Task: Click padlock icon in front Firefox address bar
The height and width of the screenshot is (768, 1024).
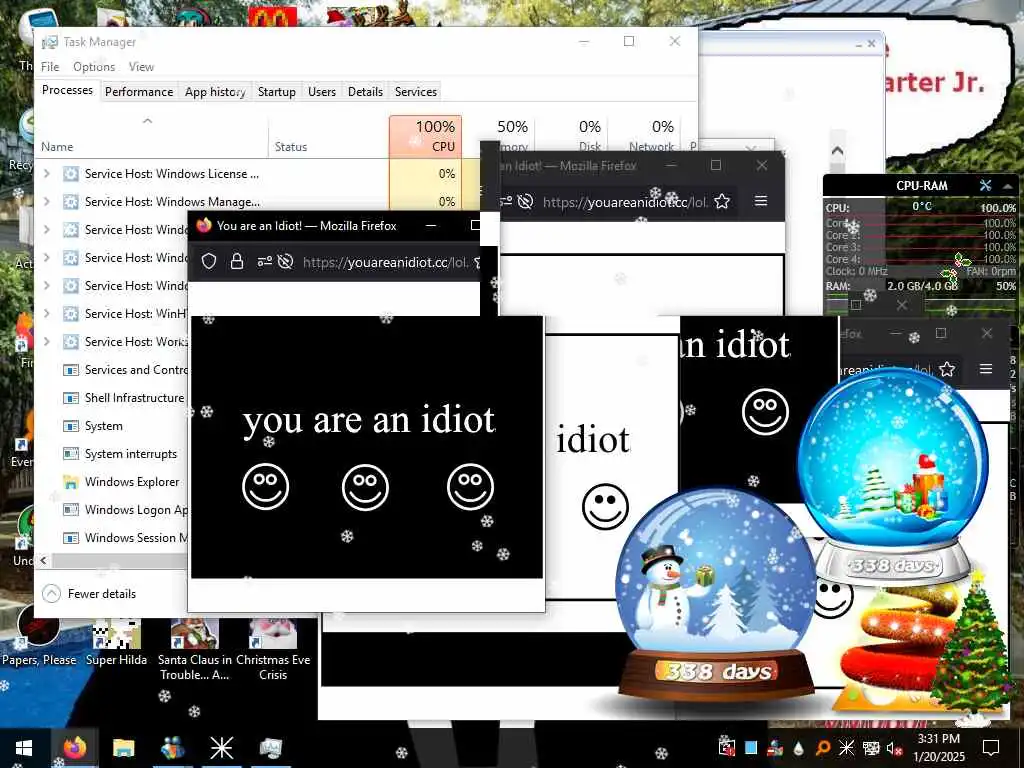Action: tap(237, 262)
